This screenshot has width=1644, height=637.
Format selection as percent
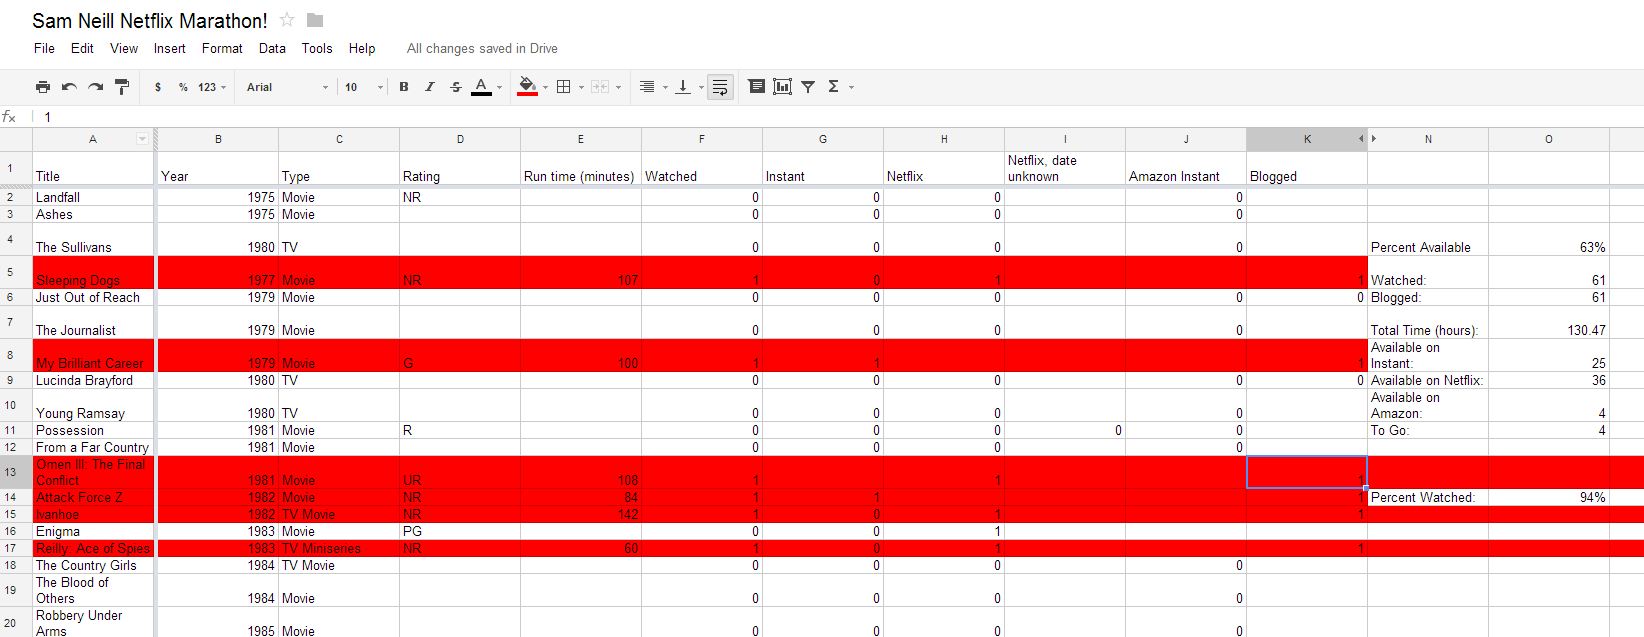(183, 87)
